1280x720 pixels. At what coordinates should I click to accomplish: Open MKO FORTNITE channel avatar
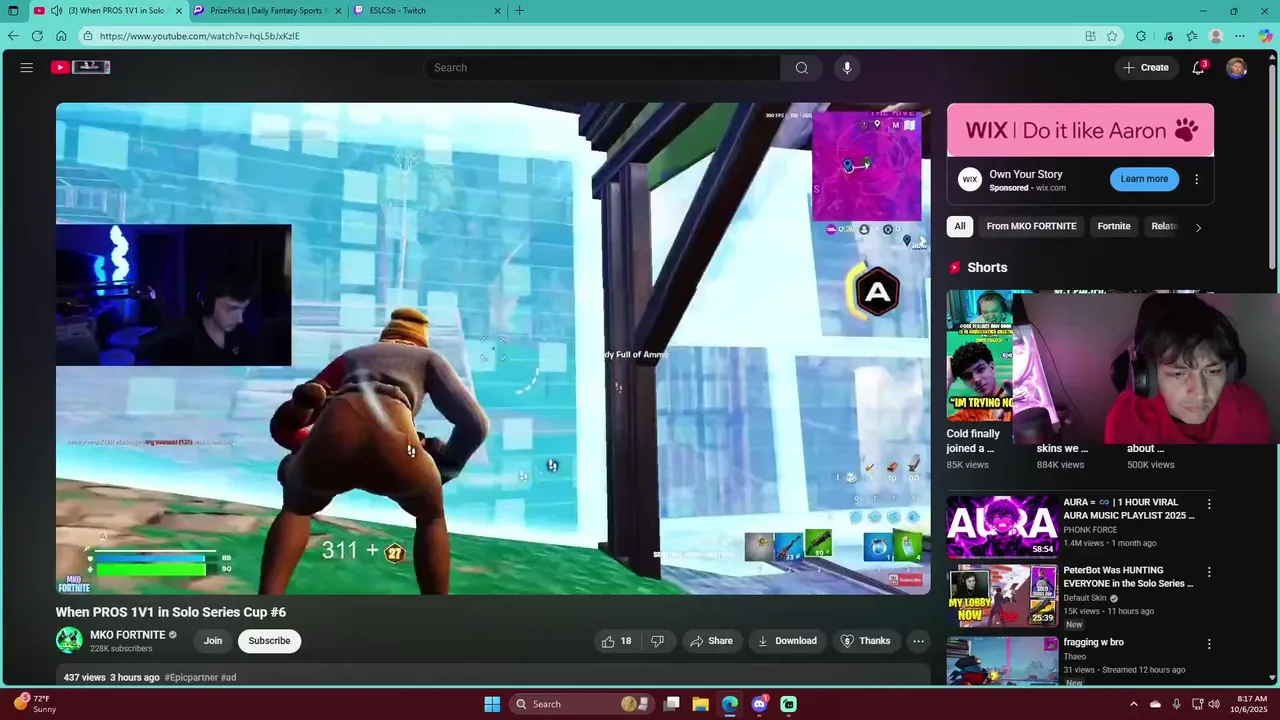click(x=69, y=641)
